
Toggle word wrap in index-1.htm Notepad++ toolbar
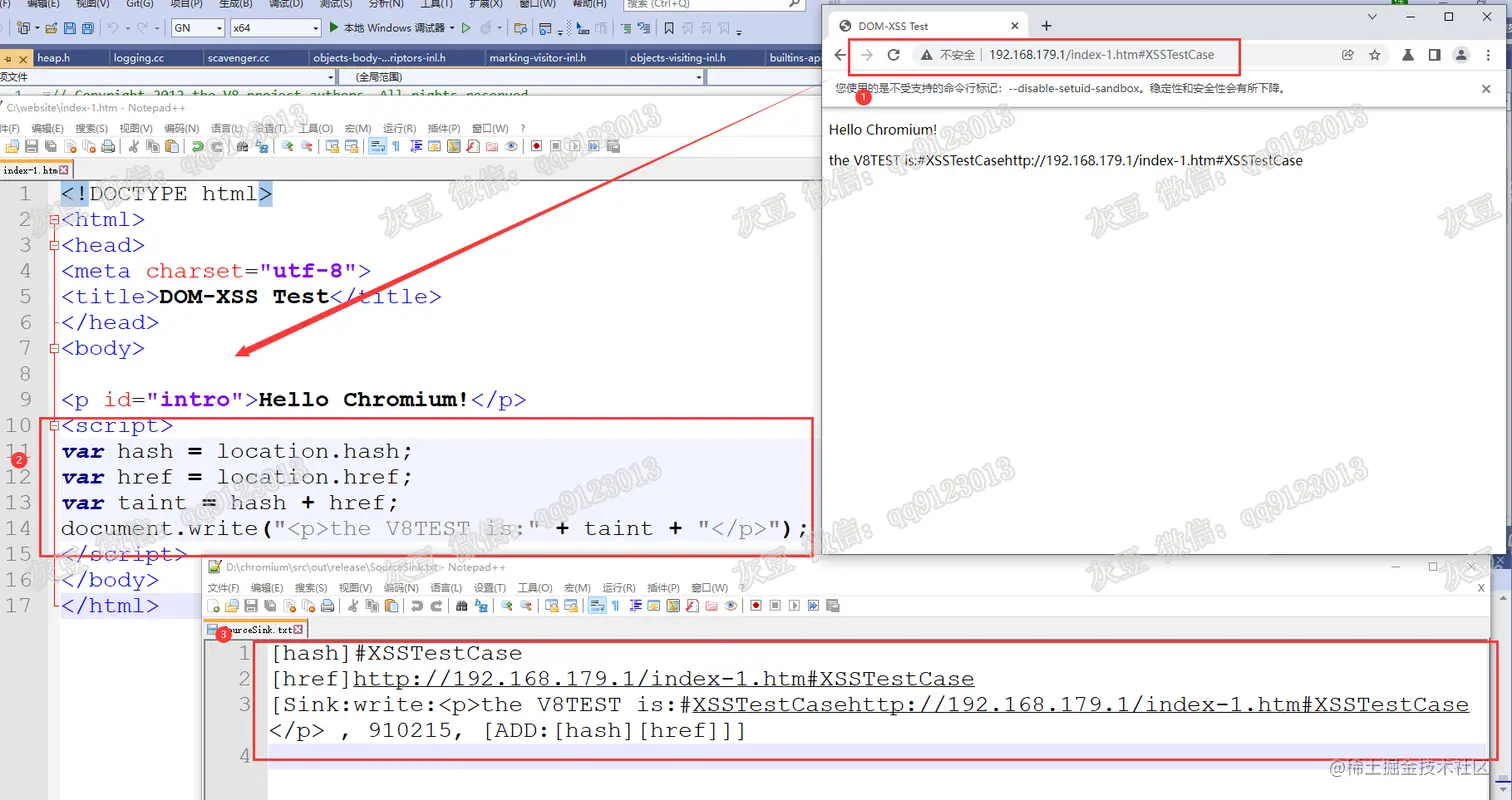(378, 146)
